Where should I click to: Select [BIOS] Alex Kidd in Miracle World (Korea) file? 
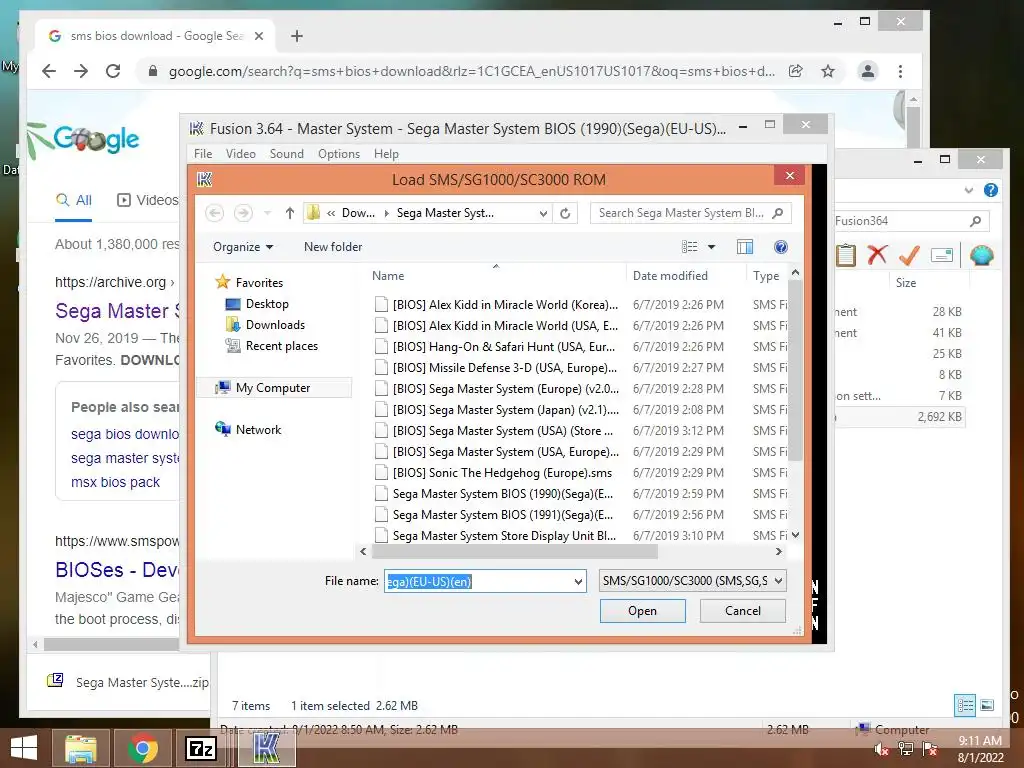(x=496, y=304)
